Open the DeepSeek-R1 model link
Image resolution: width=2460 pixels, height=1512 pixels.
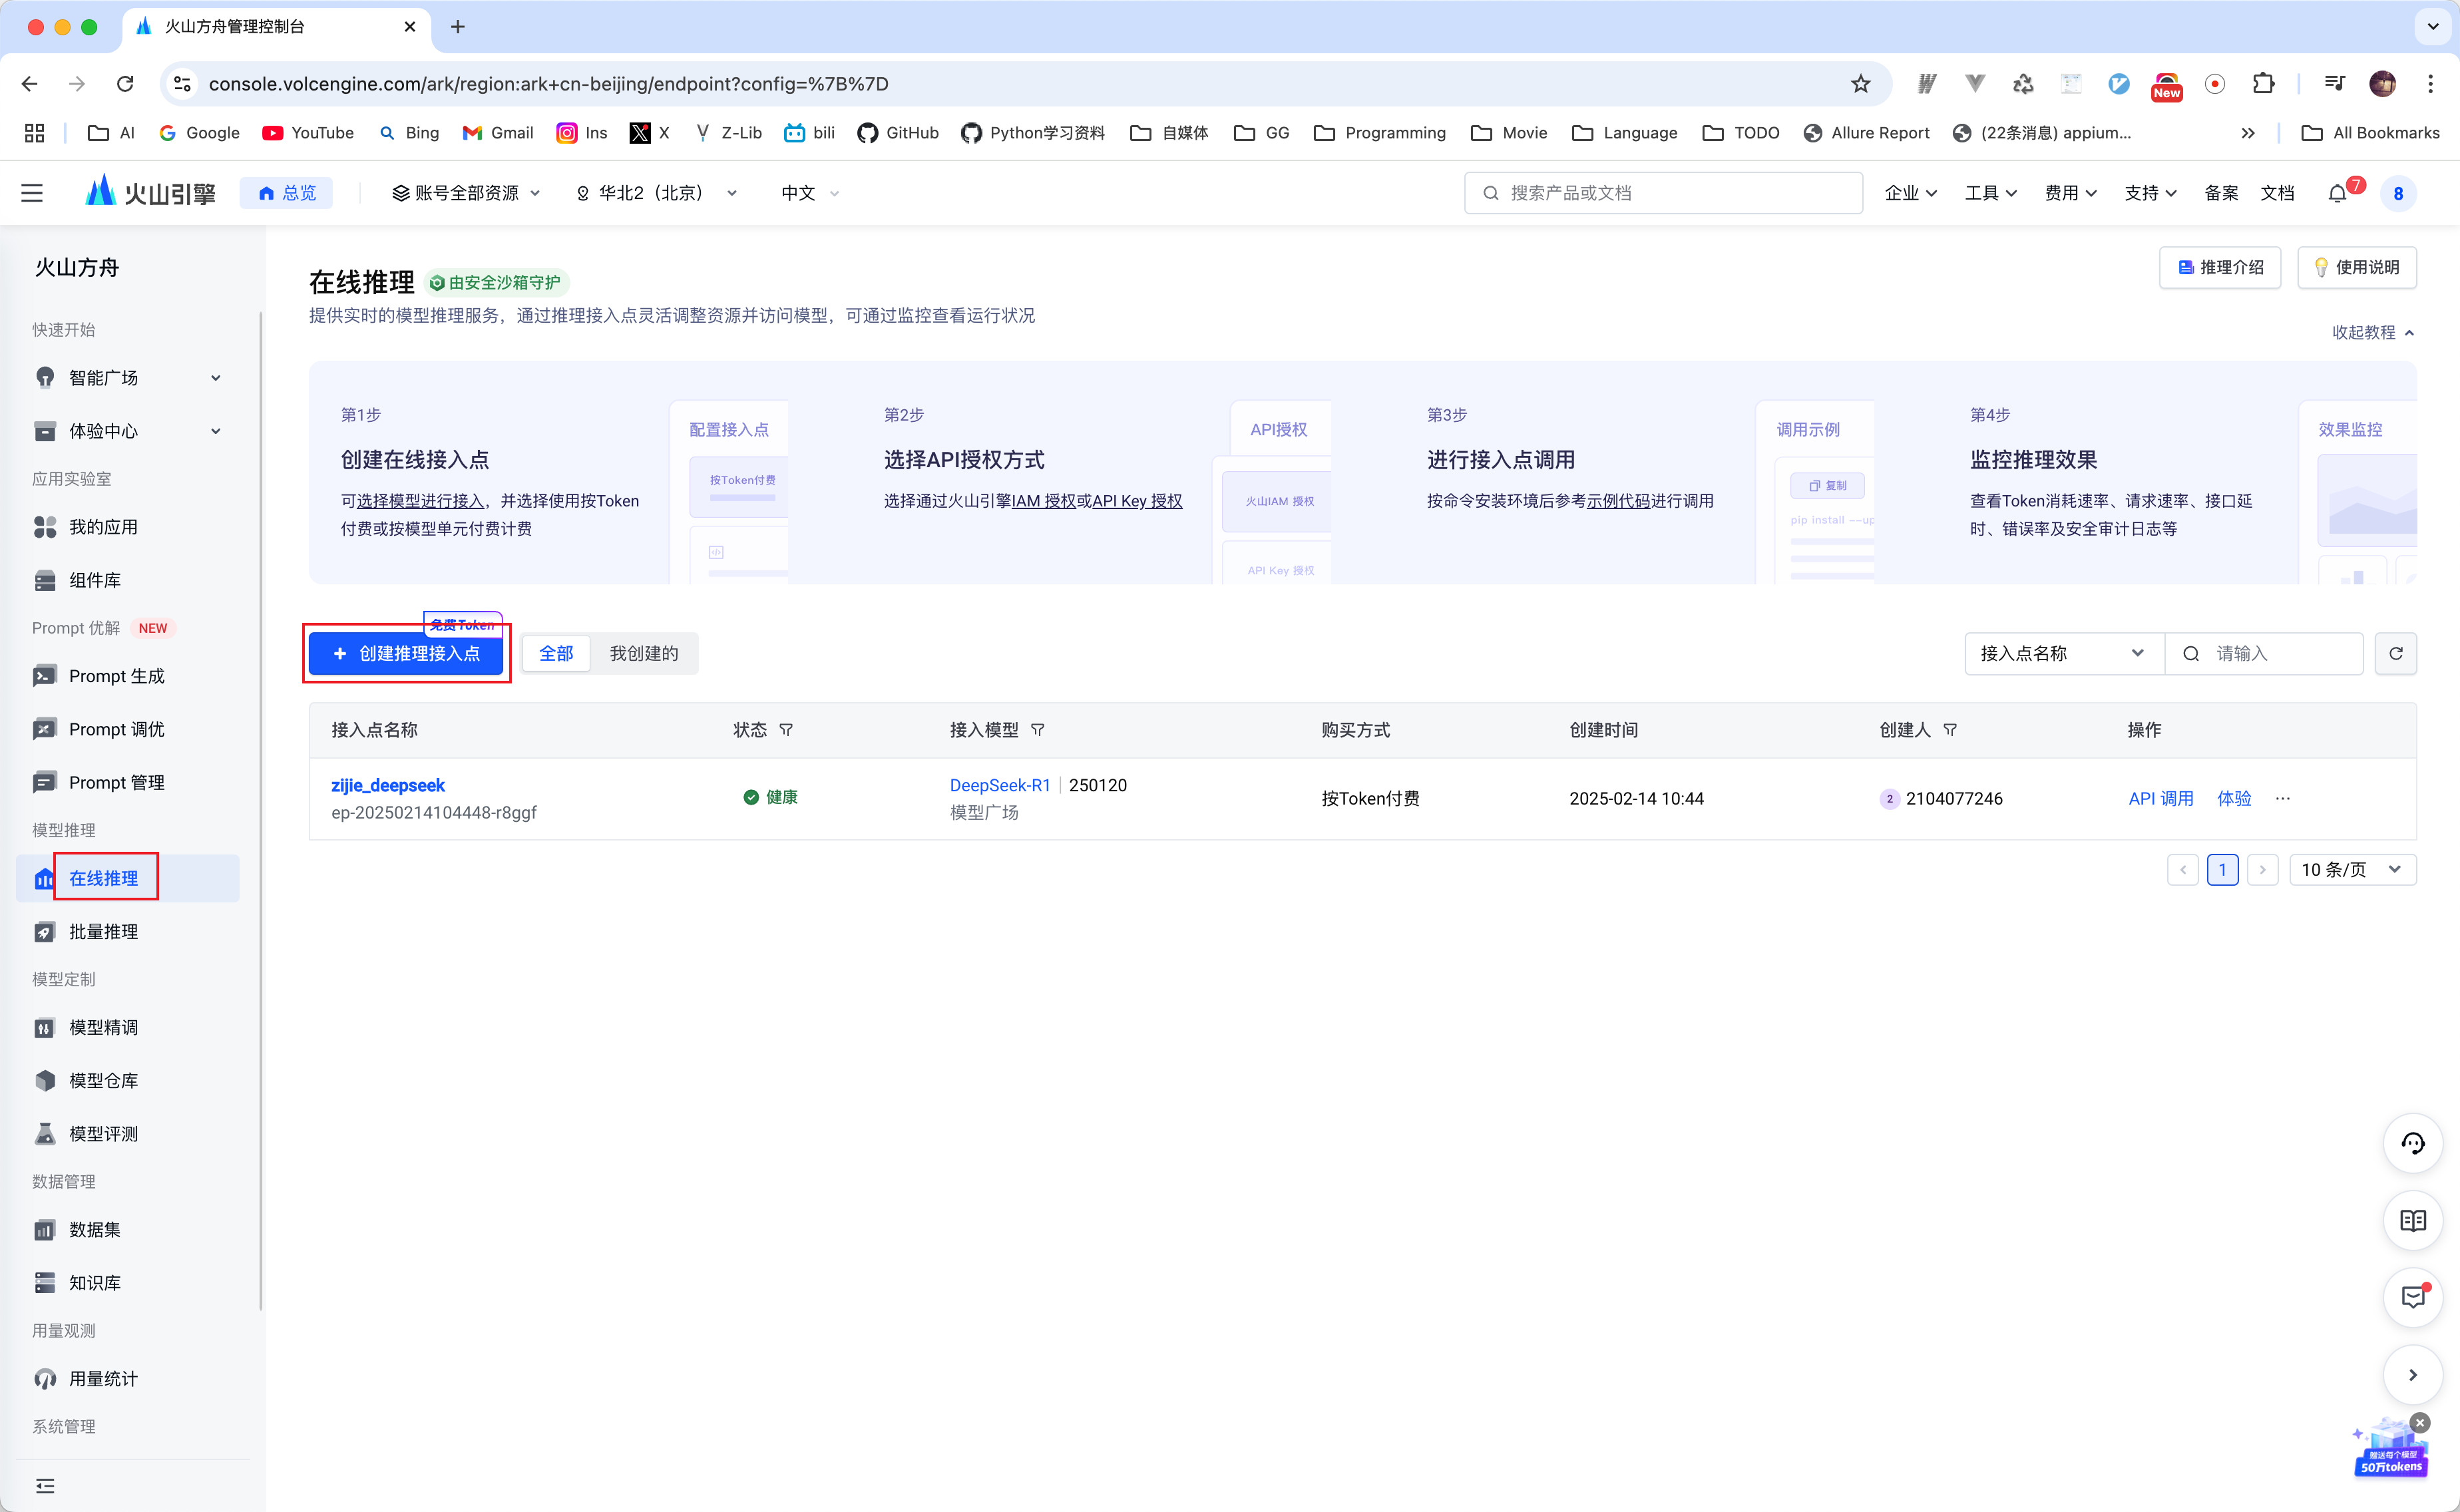1000,785
